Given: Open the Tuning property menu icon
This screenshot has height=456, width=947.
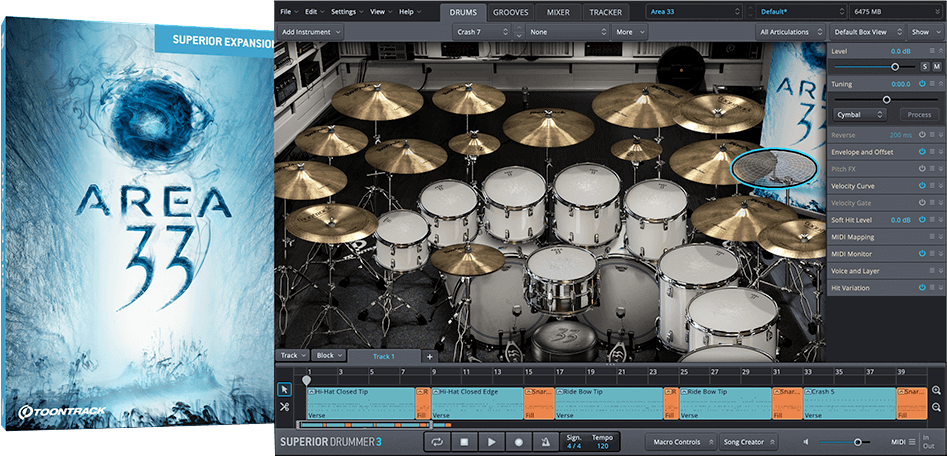Looking at the screenshot, I should tap(932, 84).
